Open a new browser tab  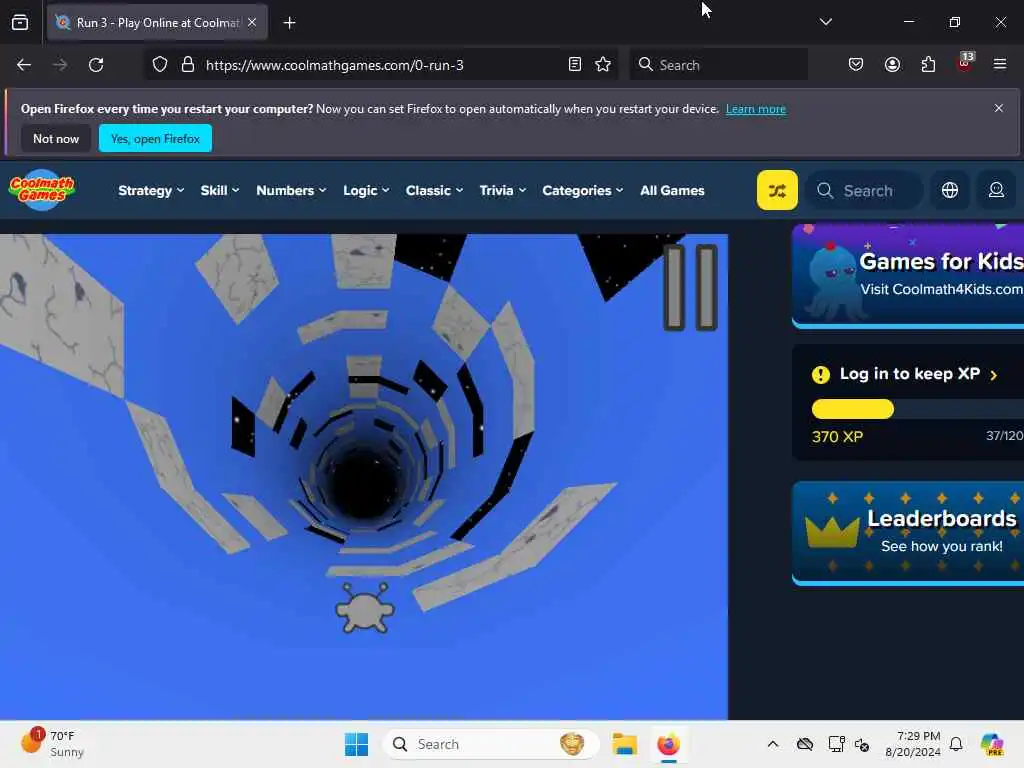pos(289,23)
